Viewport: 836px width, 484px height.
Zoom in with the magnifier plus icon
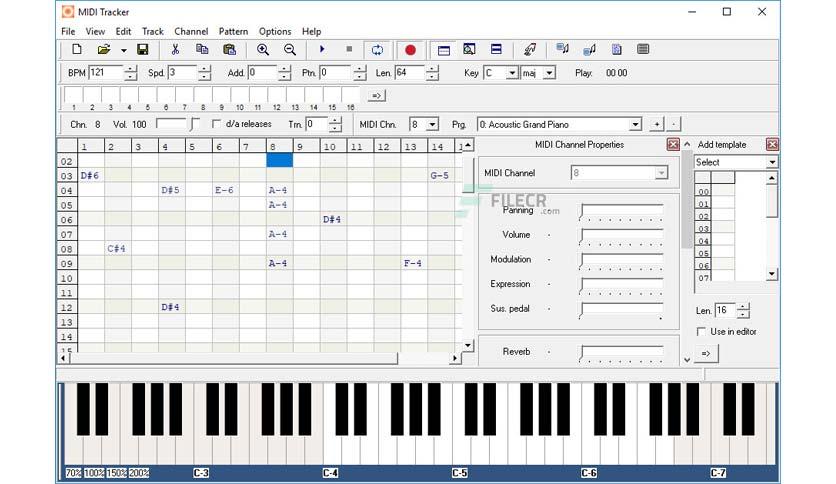(x=262, y=50)
